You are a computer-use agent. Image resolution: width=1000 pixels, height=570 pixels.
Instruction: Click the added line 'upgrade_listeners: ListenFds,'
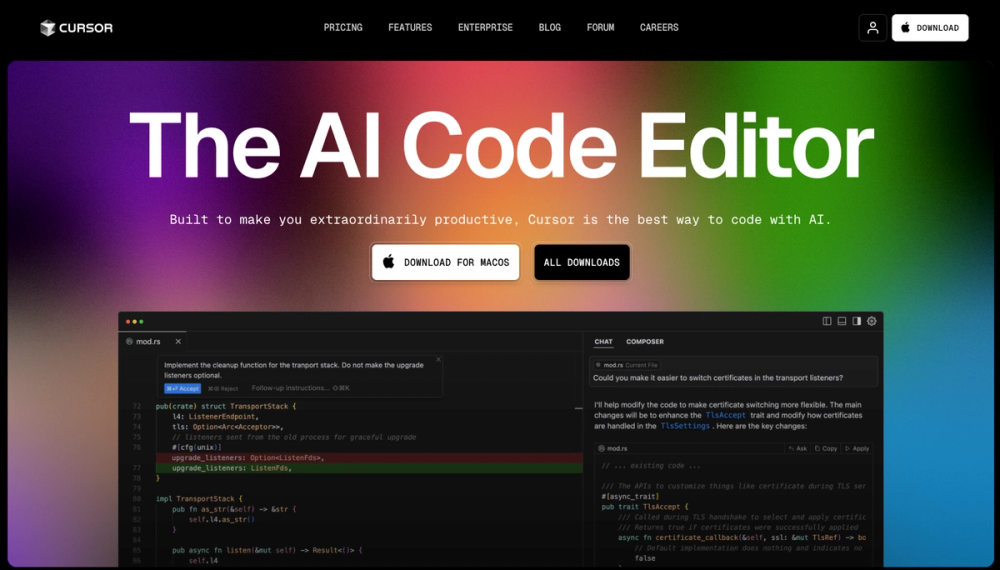click(369, 468)
